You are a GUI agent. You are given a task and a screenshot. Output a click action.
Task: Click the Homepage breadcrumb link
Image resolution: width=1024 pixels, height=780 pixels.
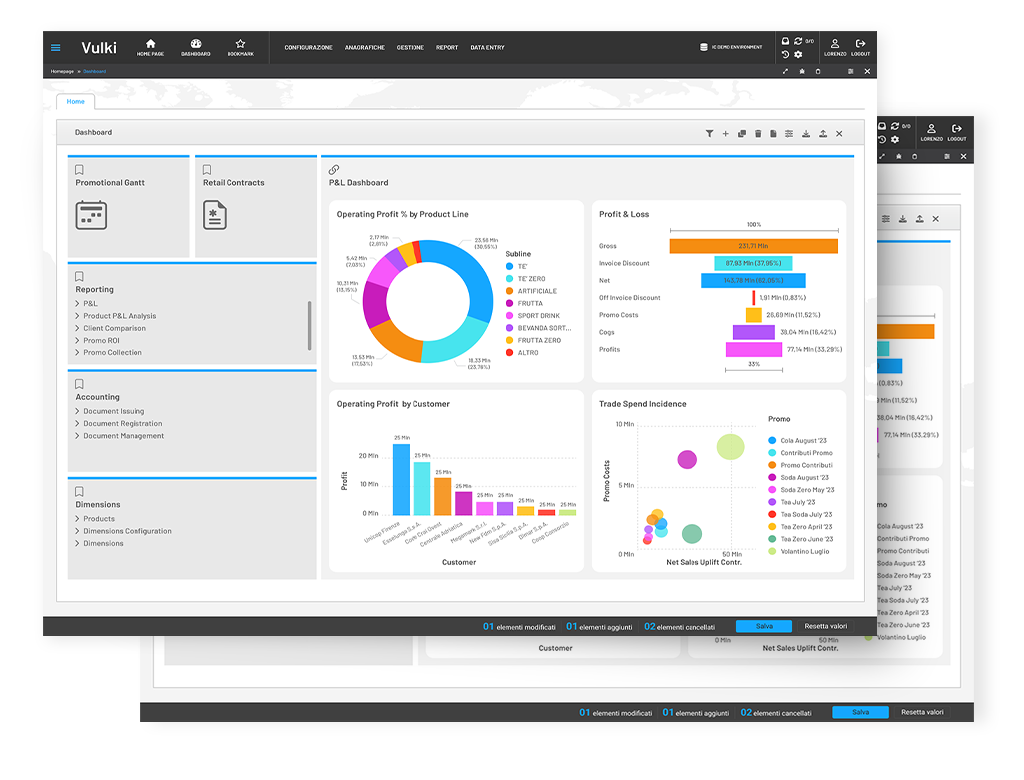[63, 72]
